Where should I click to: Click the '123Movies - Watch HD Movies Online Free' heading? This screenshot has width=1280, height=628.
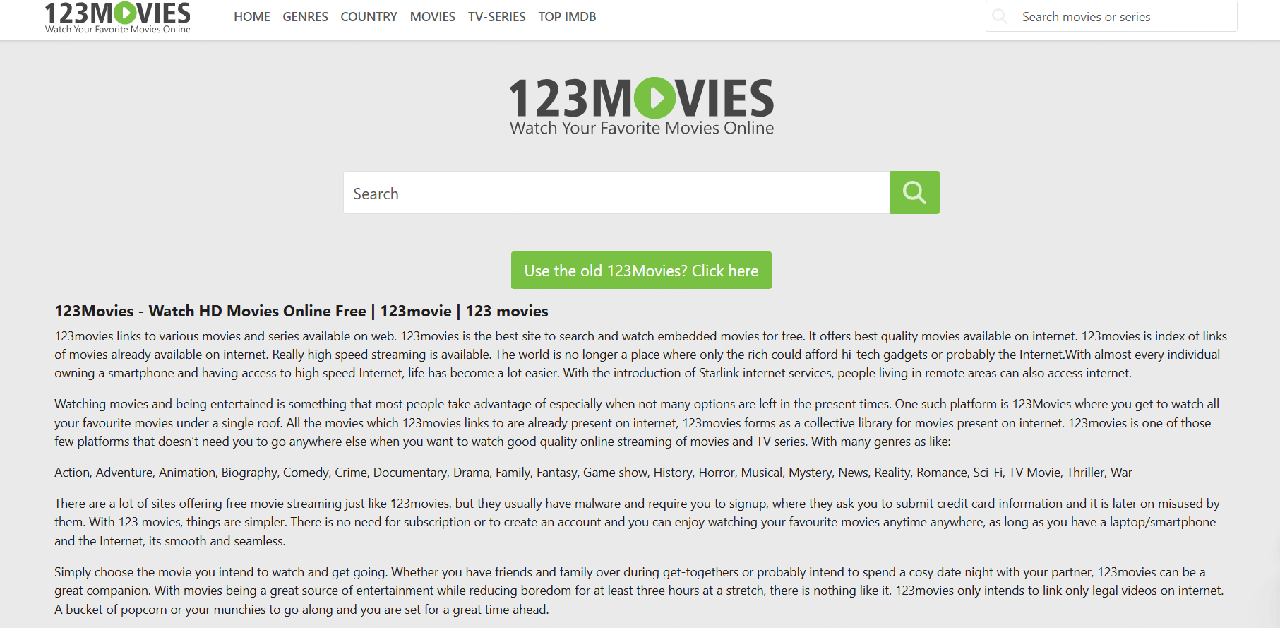coord(301,311)
